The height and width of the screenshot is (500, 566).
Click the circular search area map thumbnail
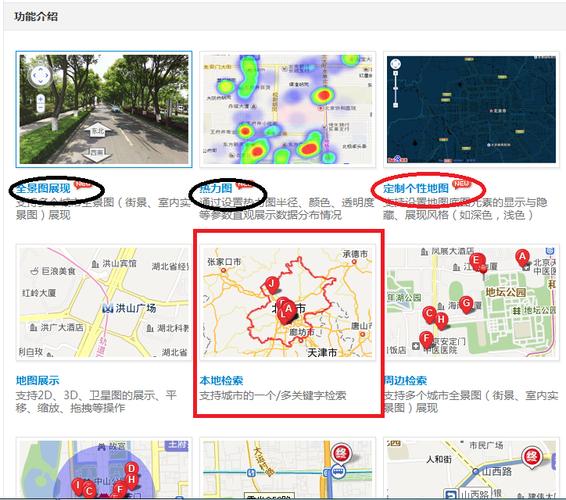[x=104, y=468]
